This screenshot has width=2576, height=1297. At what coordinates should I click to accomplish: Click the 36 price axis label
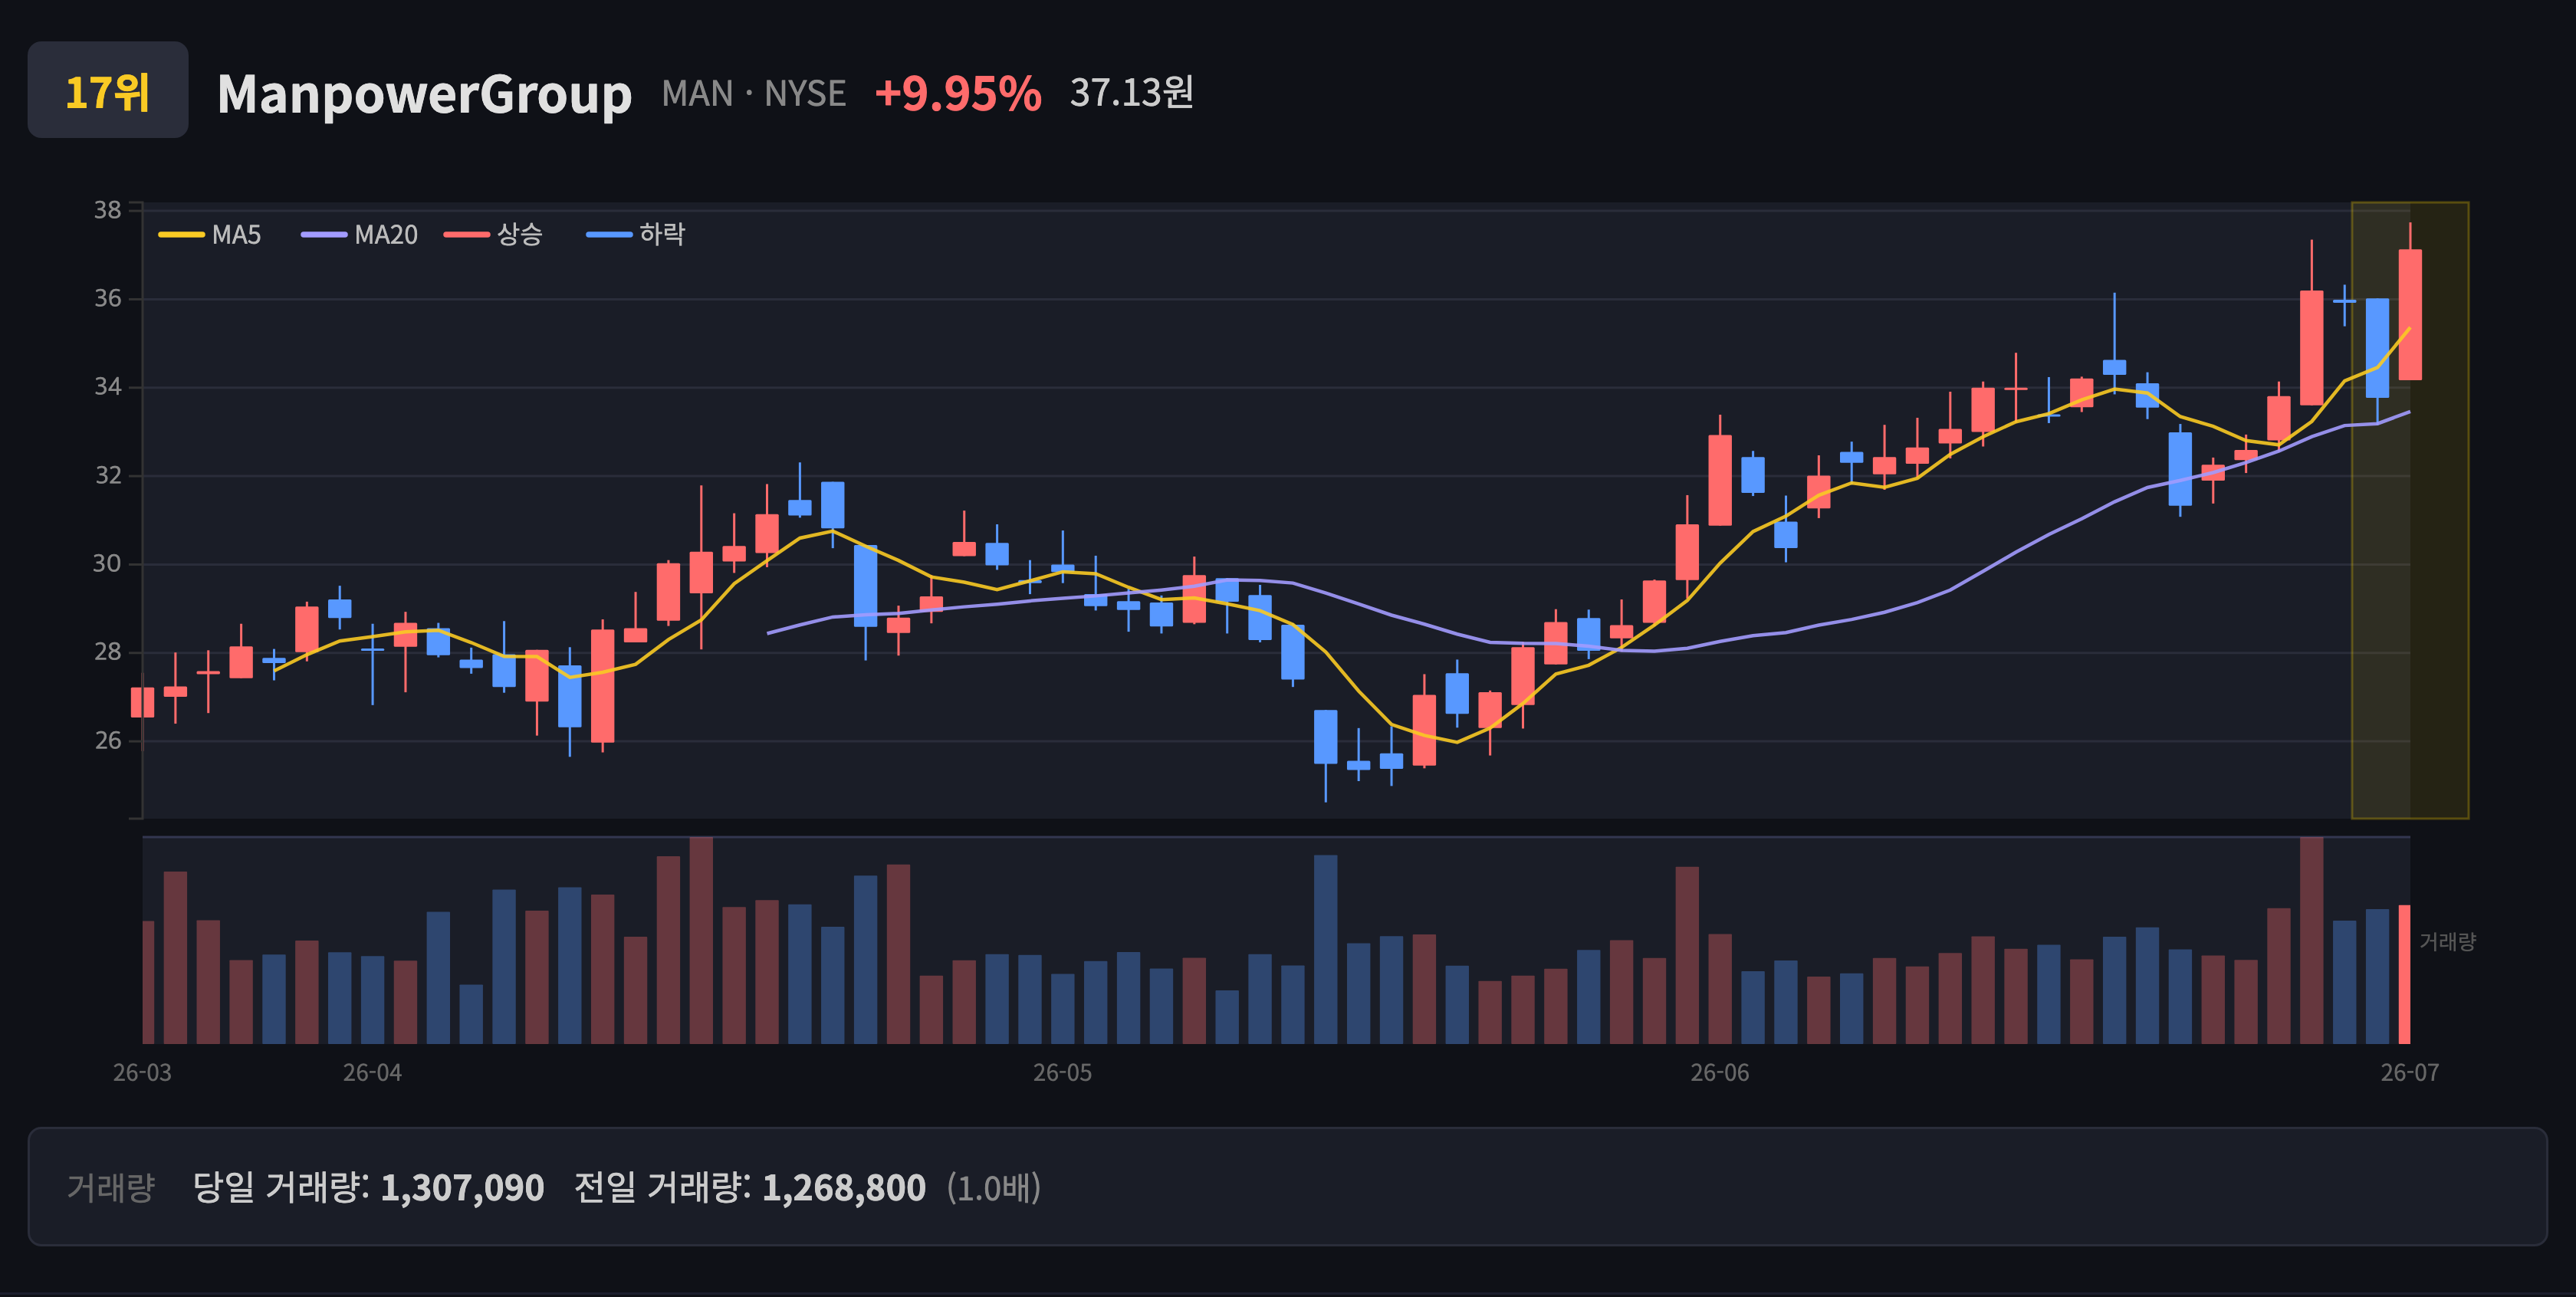click(x=108, y=298)
